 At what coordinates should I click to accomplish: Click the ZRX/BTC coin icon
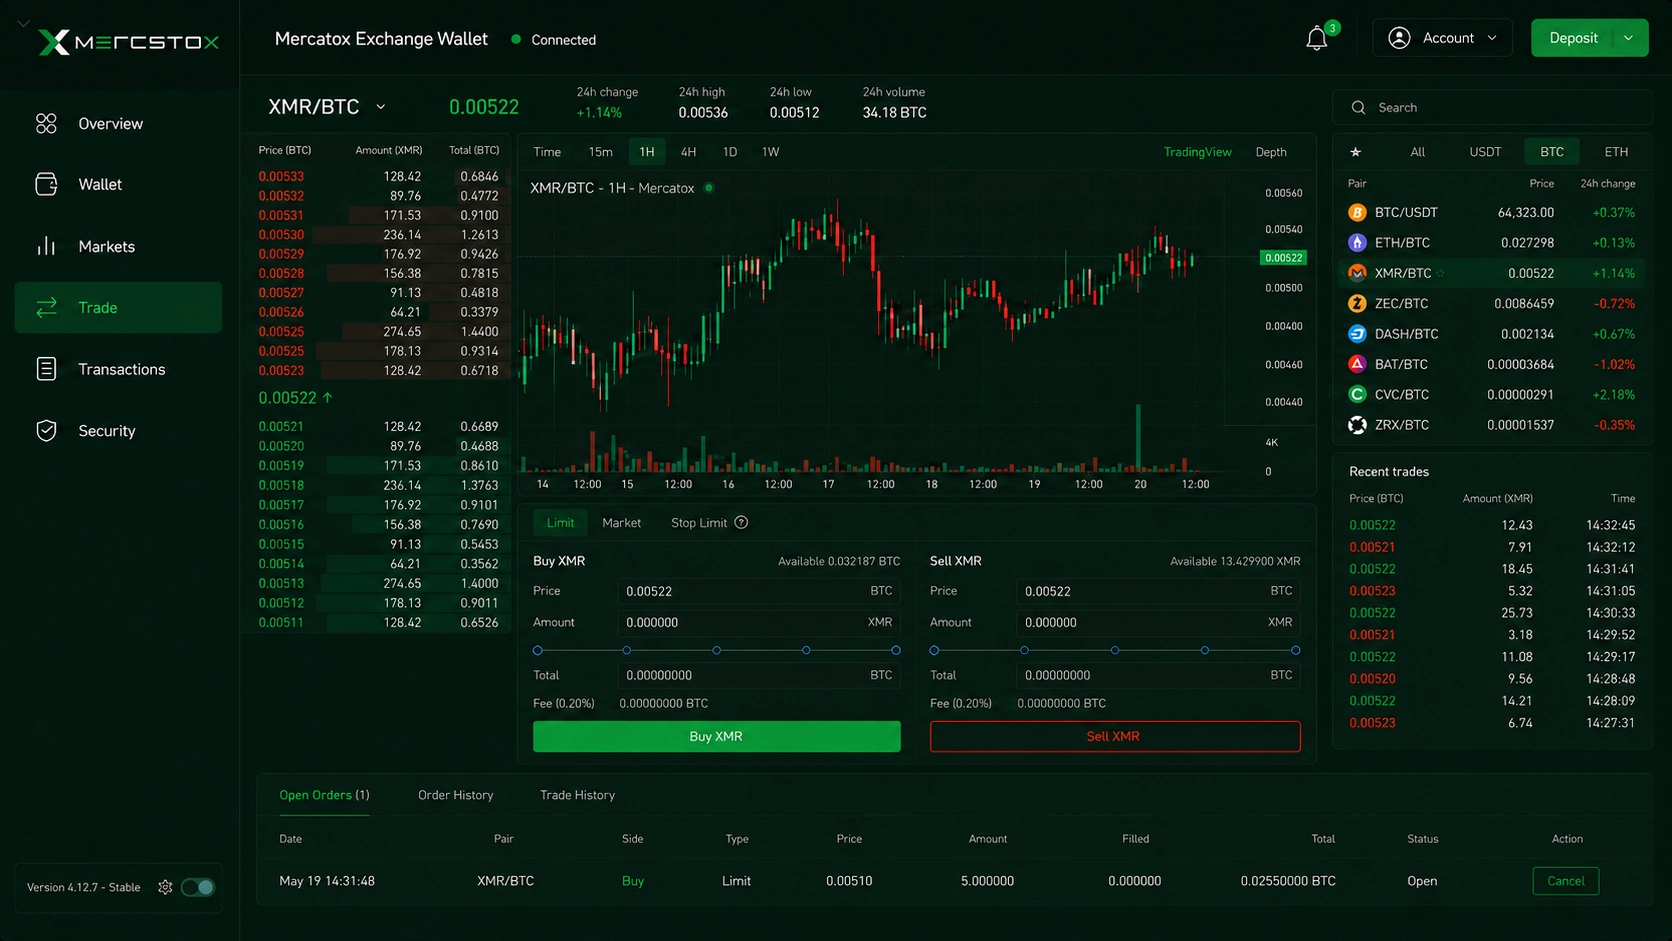point(1357,425)
